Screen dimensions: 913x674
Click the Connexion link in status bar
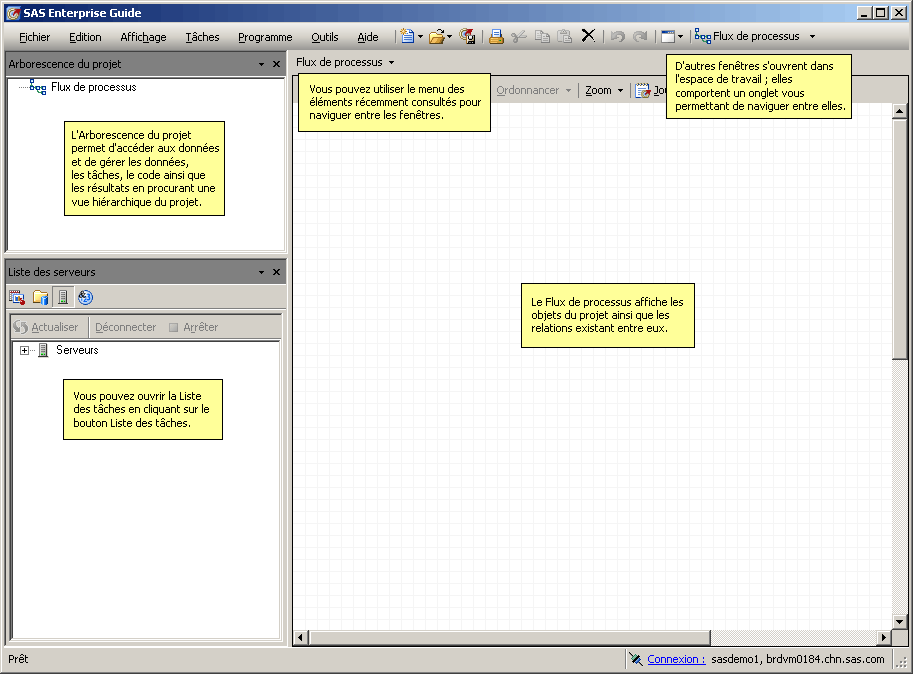click(676, 659)
